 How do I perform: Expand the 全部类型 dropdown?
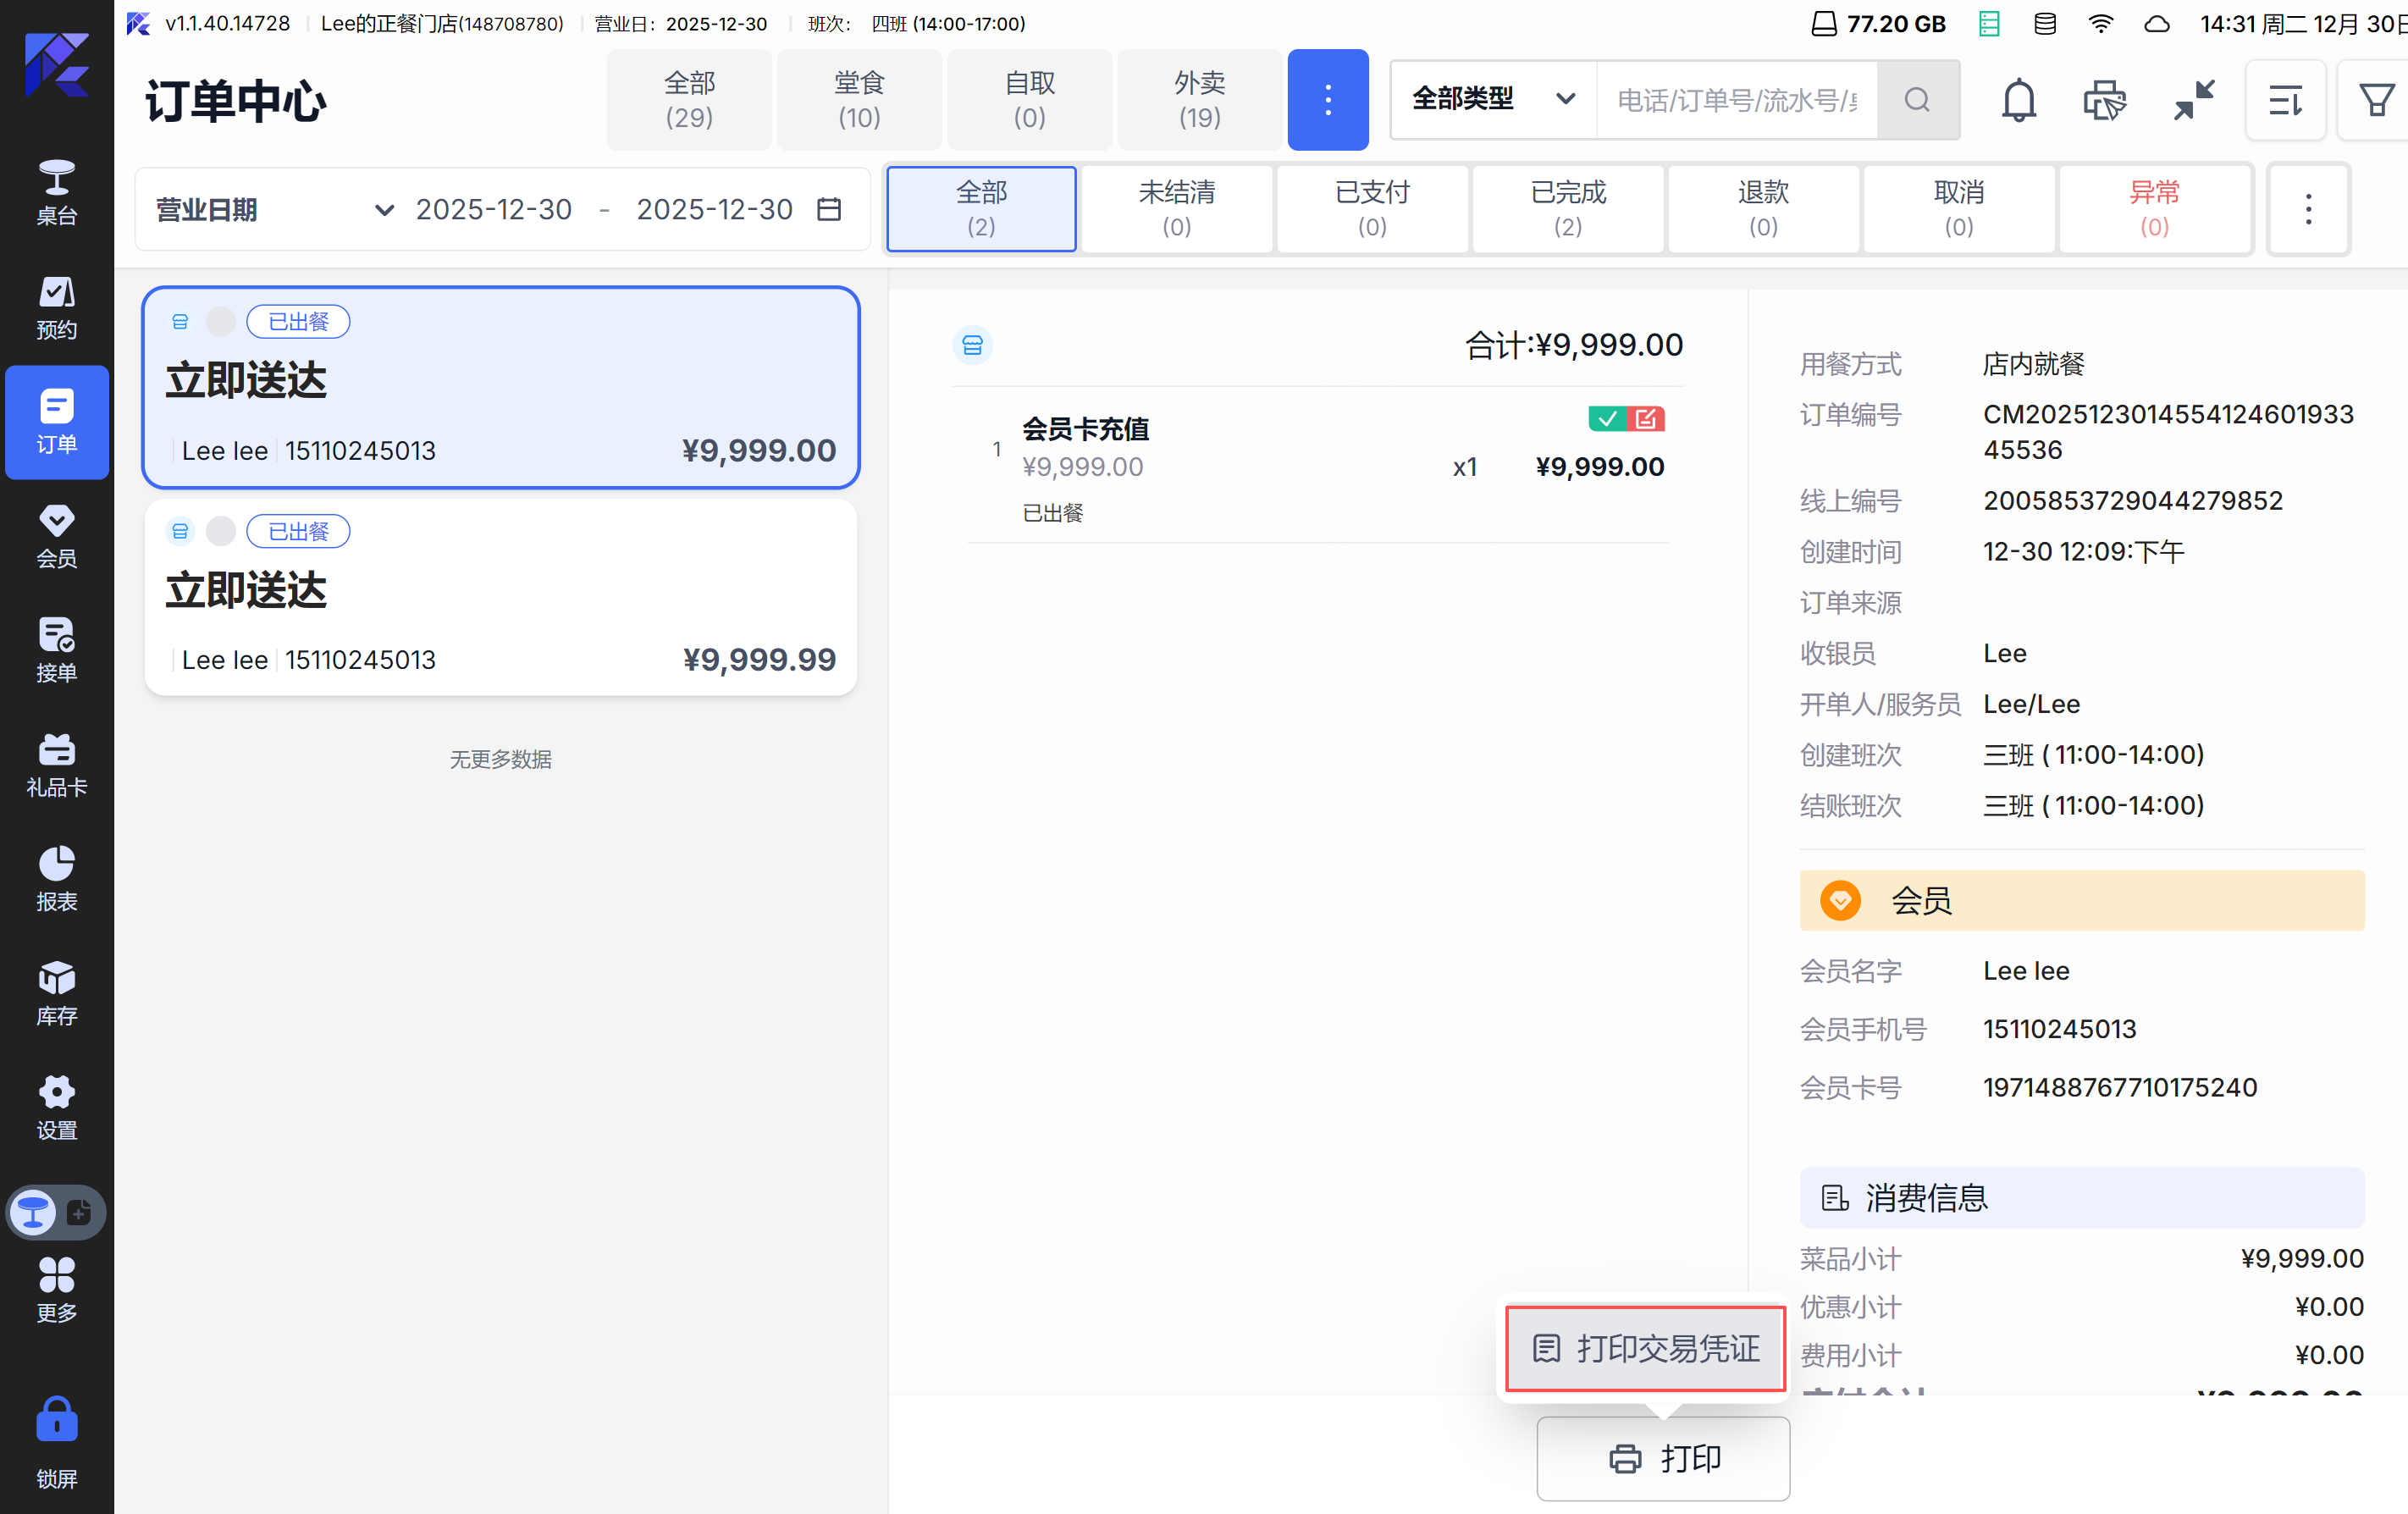tap(1493, 99)
